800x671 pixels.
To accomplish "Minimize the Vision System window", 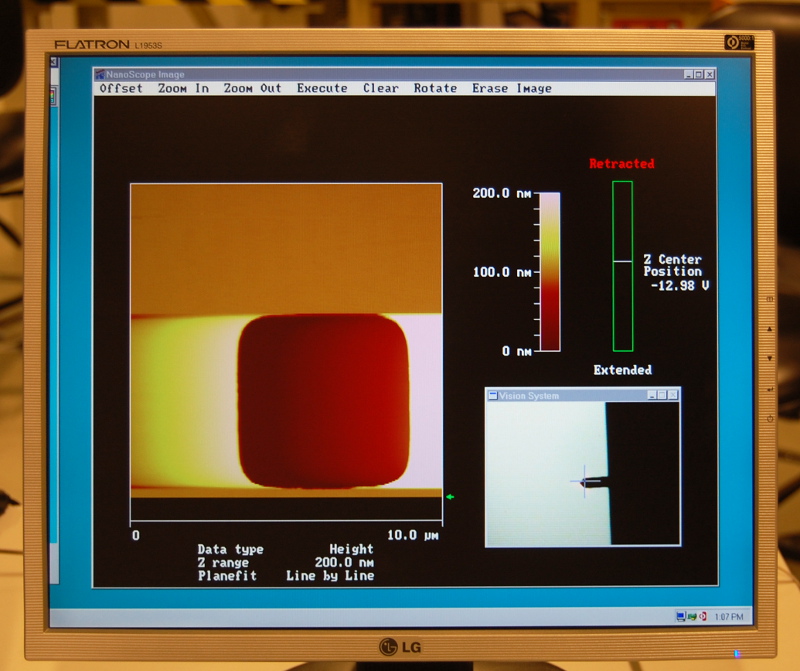I will tap(652, 395).
